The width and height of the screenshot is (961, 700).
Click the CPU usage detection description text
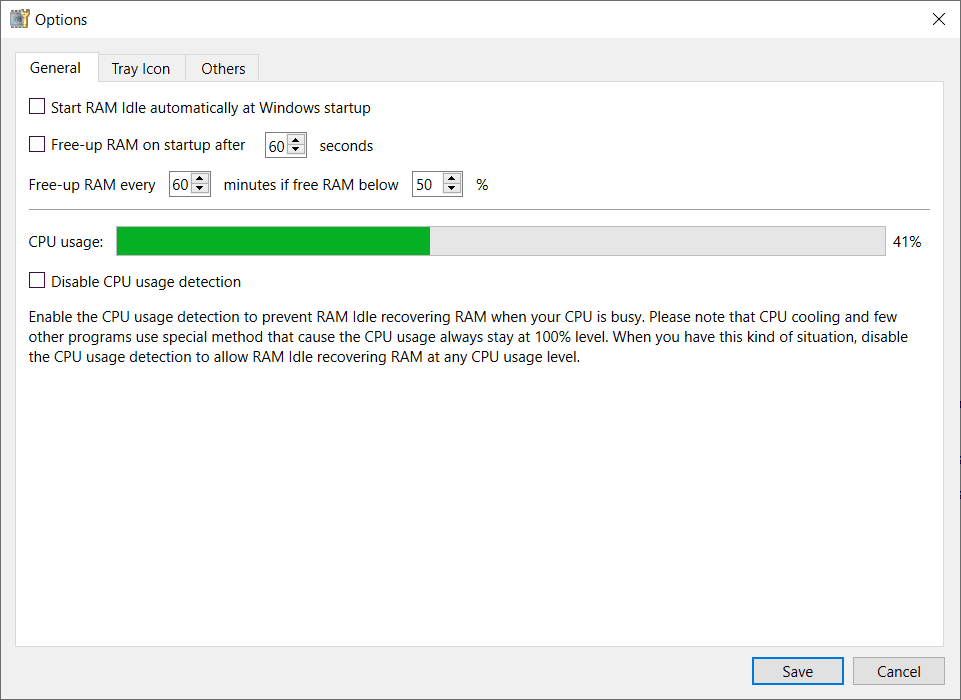point(468,337)
